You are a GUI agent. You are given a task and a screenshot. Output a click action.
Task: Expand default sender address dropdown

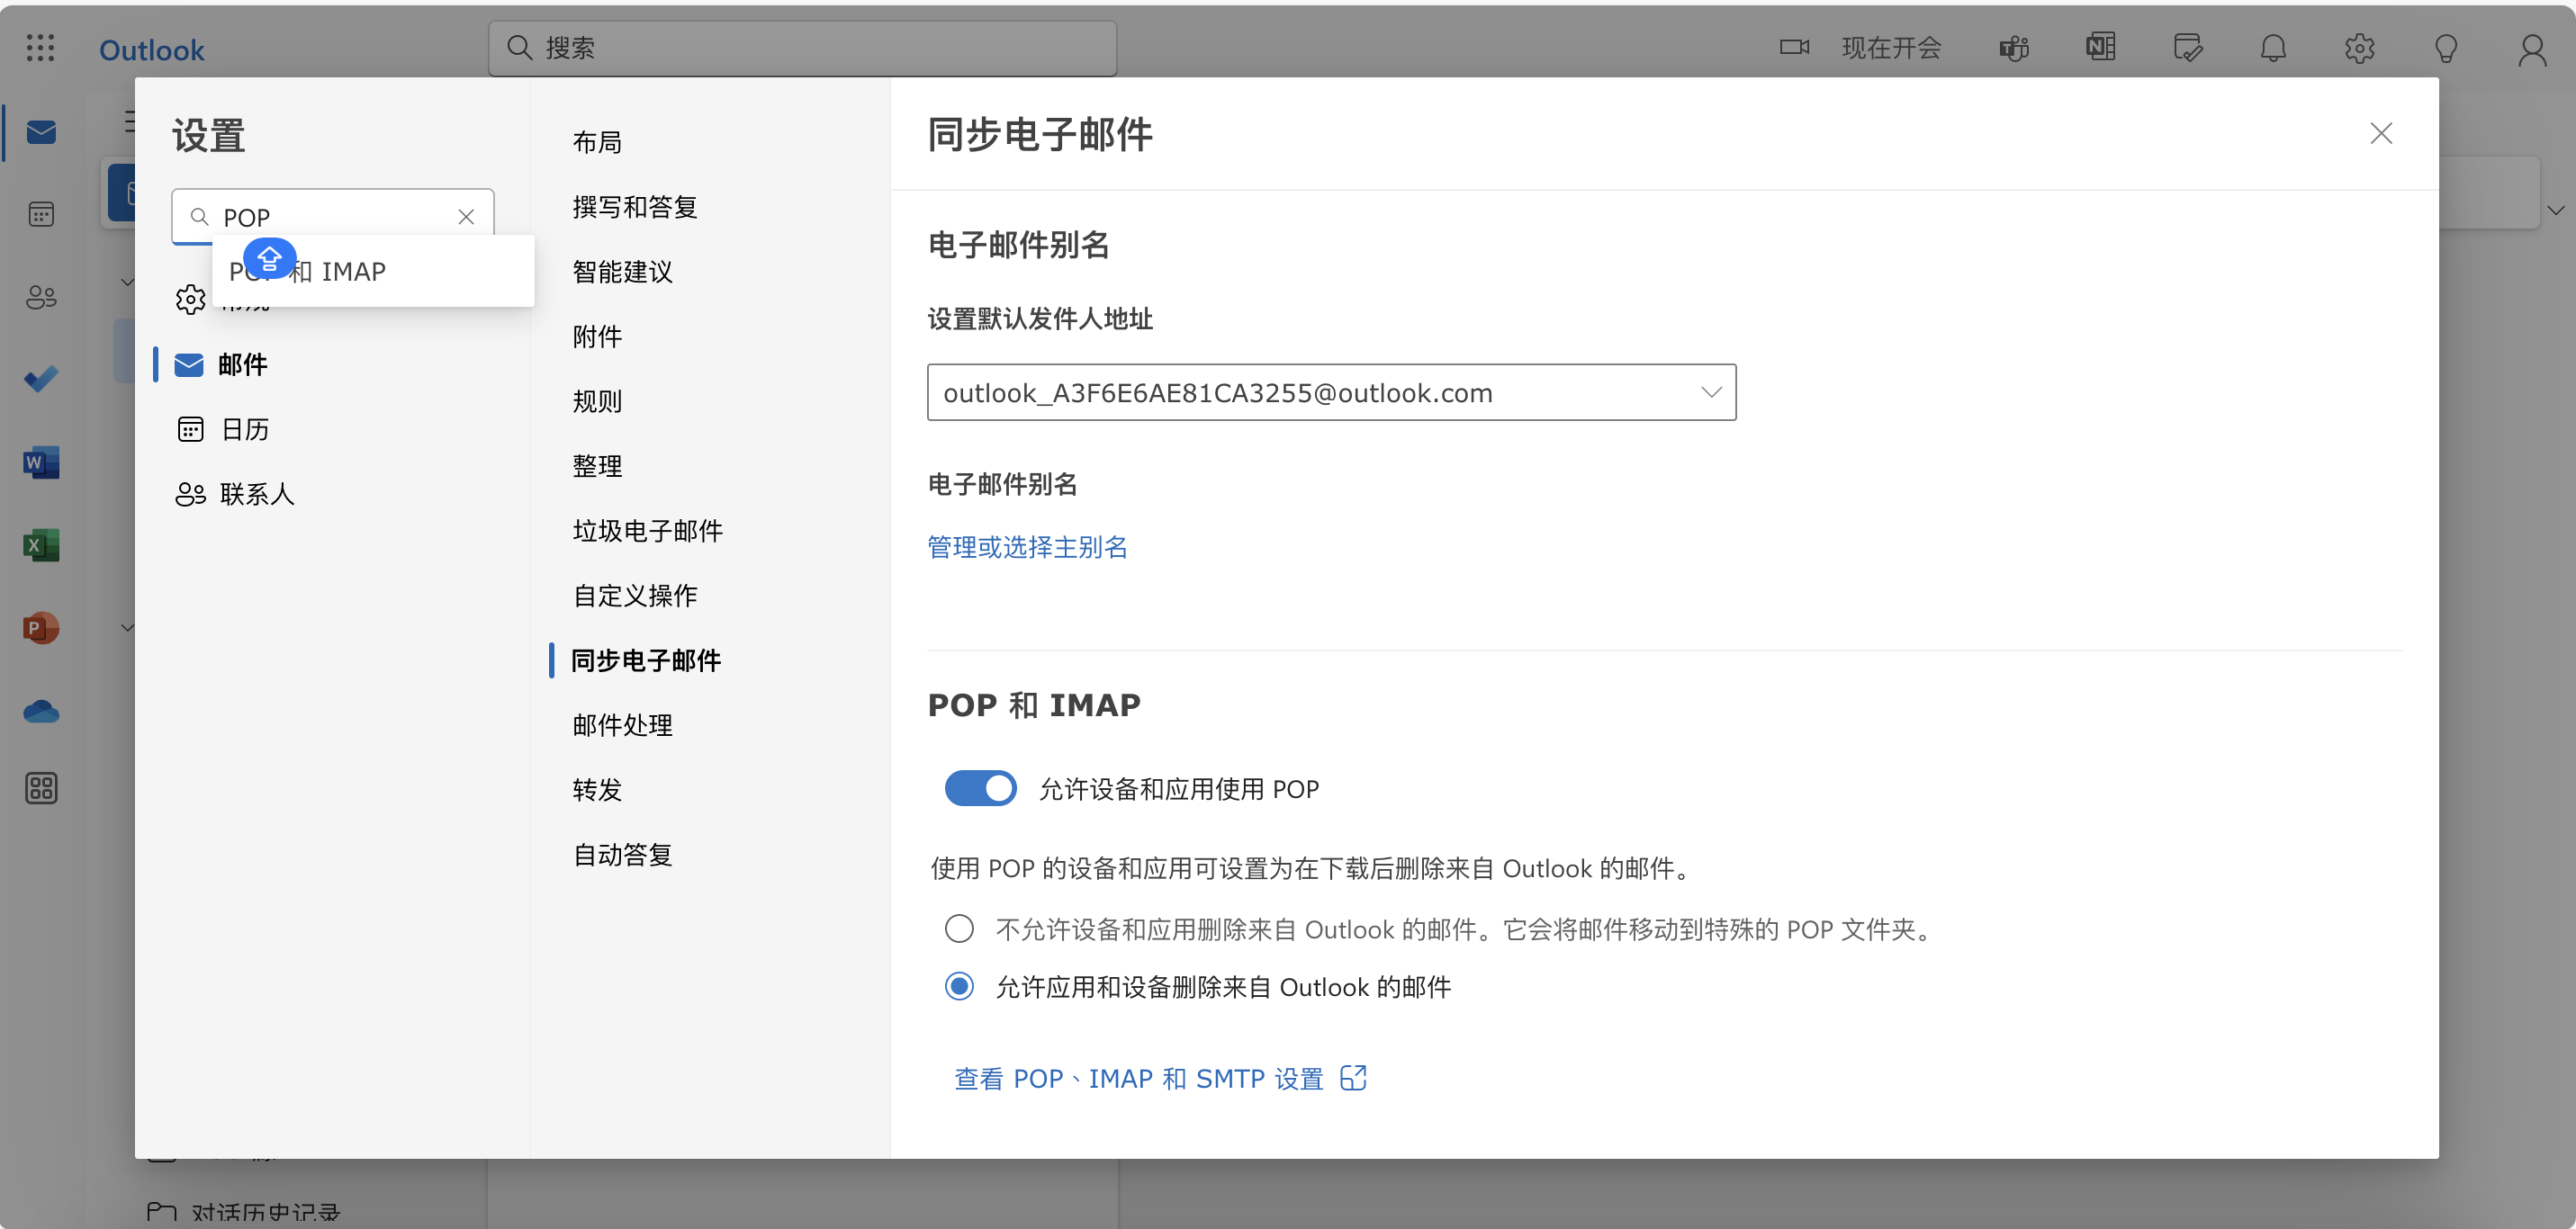1710,392
